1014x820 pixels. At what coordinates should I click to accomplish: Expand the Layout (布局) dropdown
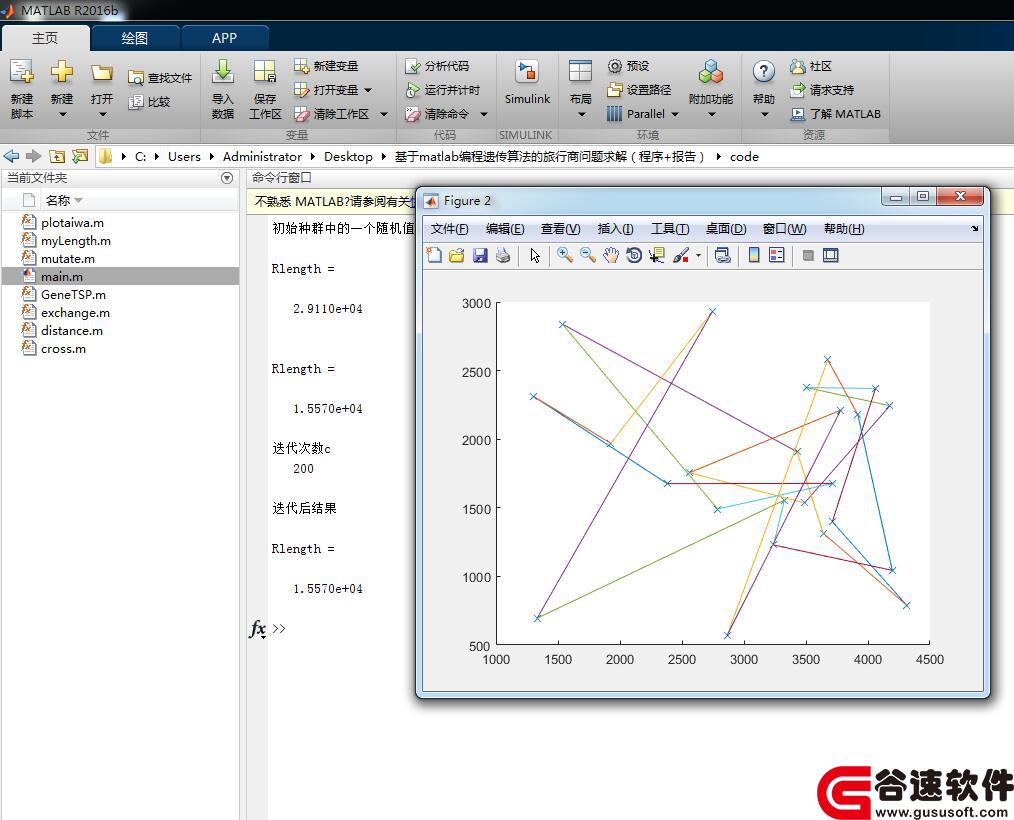tap(581, 114)
